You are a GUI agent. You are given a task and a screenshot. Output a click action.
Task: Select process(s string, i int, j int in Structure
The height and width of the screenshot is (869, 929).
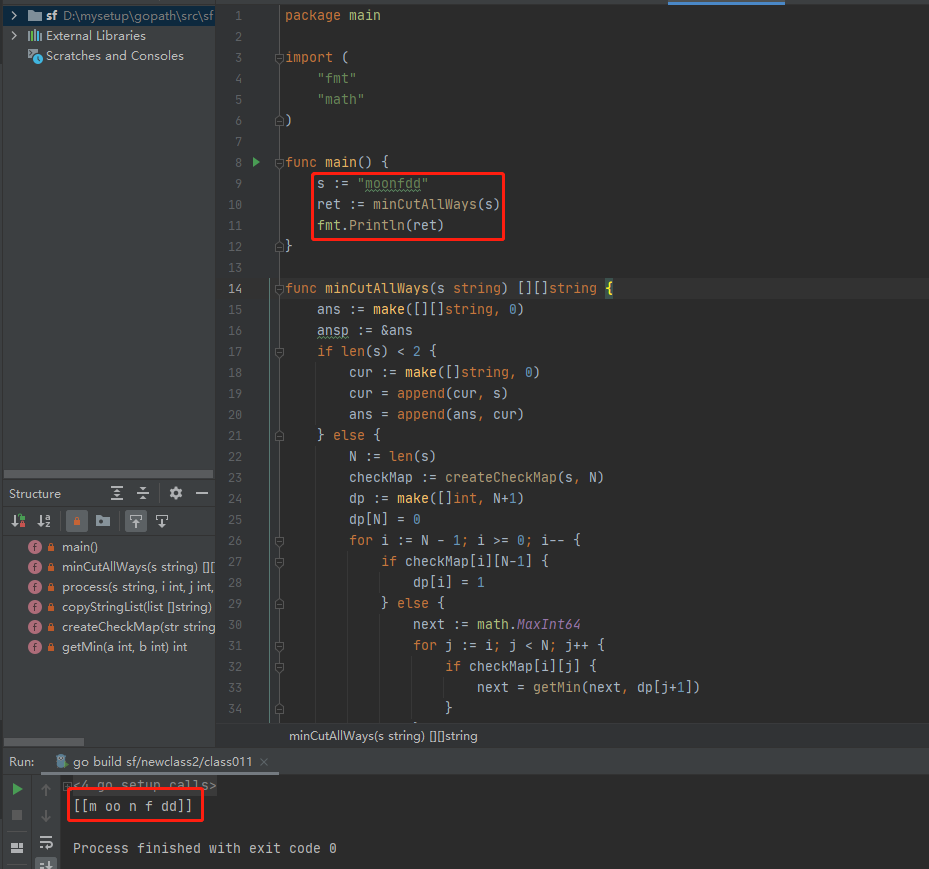138,587
